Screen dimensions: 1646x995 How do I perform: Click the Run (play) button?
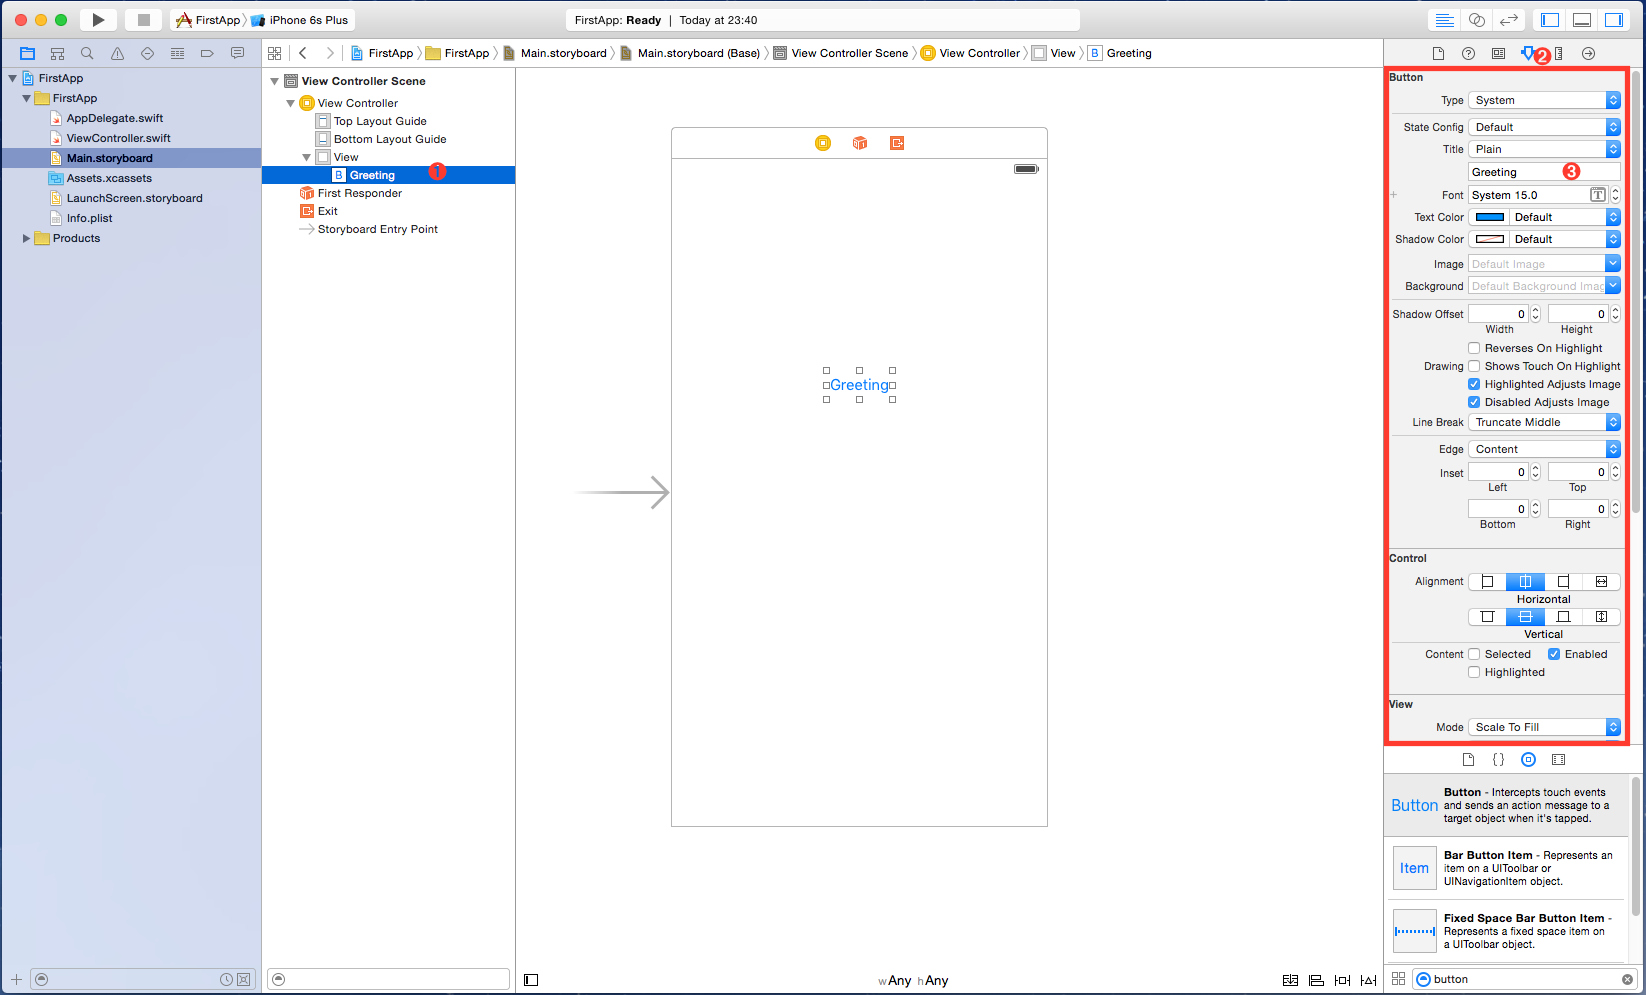pyautogui.click(x=98, y=20)
